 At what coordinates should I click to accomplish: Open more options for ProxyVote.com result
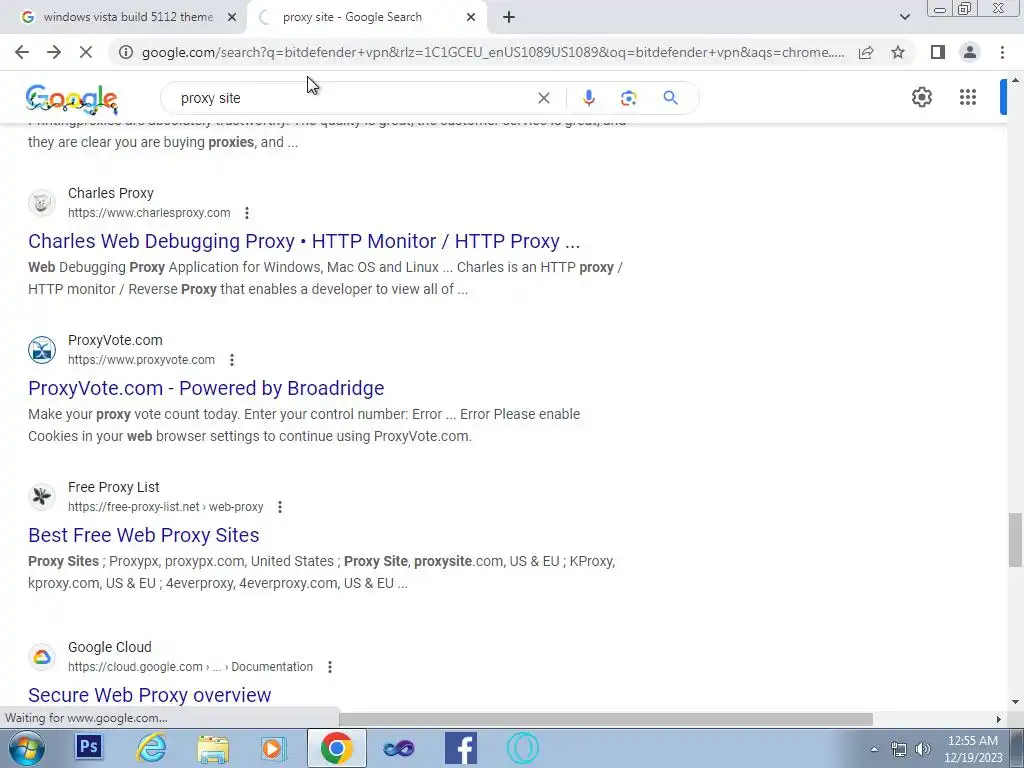click(232, 360)
